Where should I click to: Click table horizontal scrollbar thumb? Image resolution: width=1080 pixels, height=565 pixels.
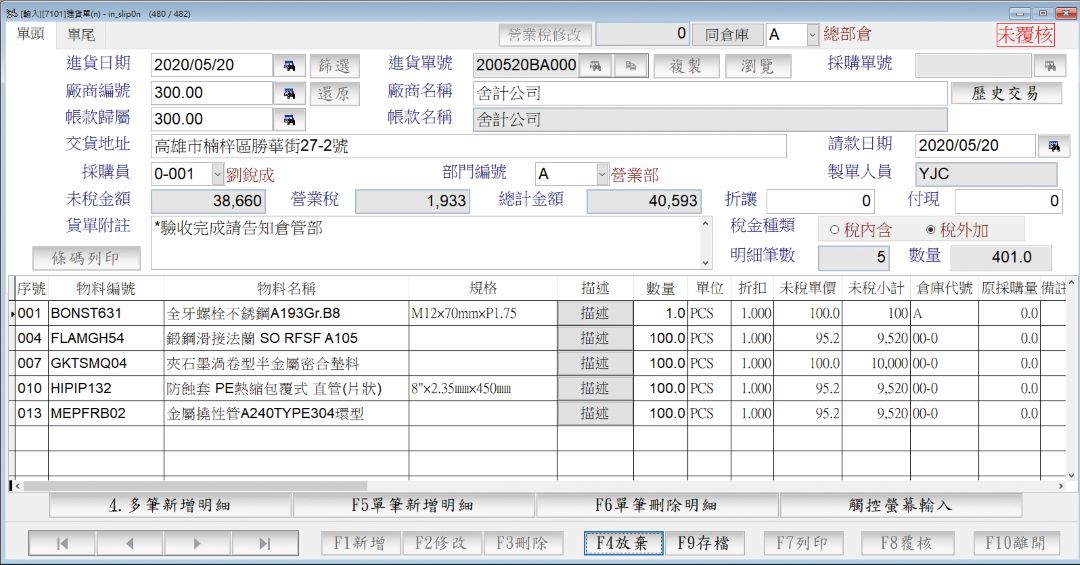pyautogui.click(x=195, y=486)
